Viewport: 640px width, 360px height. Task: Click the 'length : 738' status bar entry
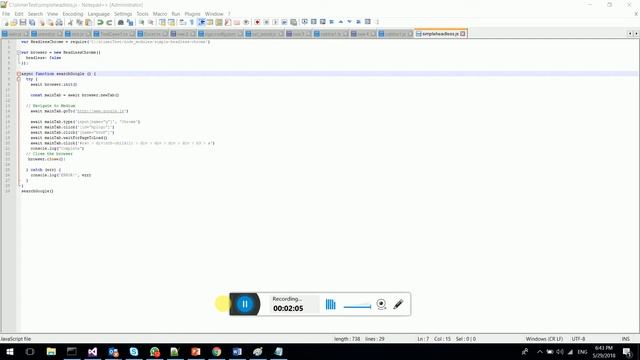pos(347,339)
